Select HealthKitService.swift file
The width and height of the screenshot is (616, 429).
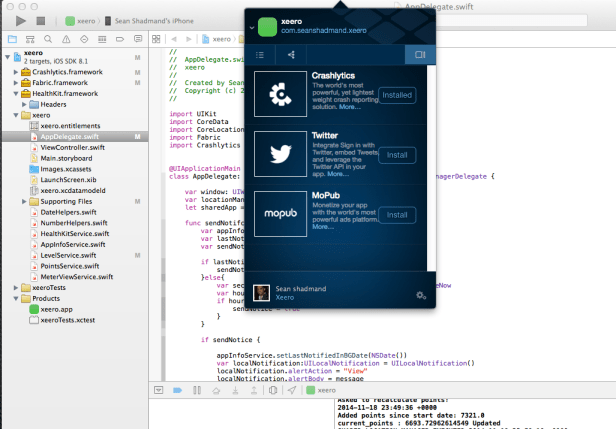click(75, 233)
